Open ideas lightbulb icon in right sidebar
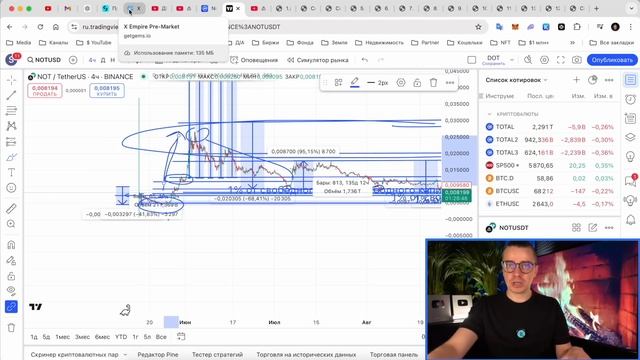The image size is (640, 360). [630, 156]
